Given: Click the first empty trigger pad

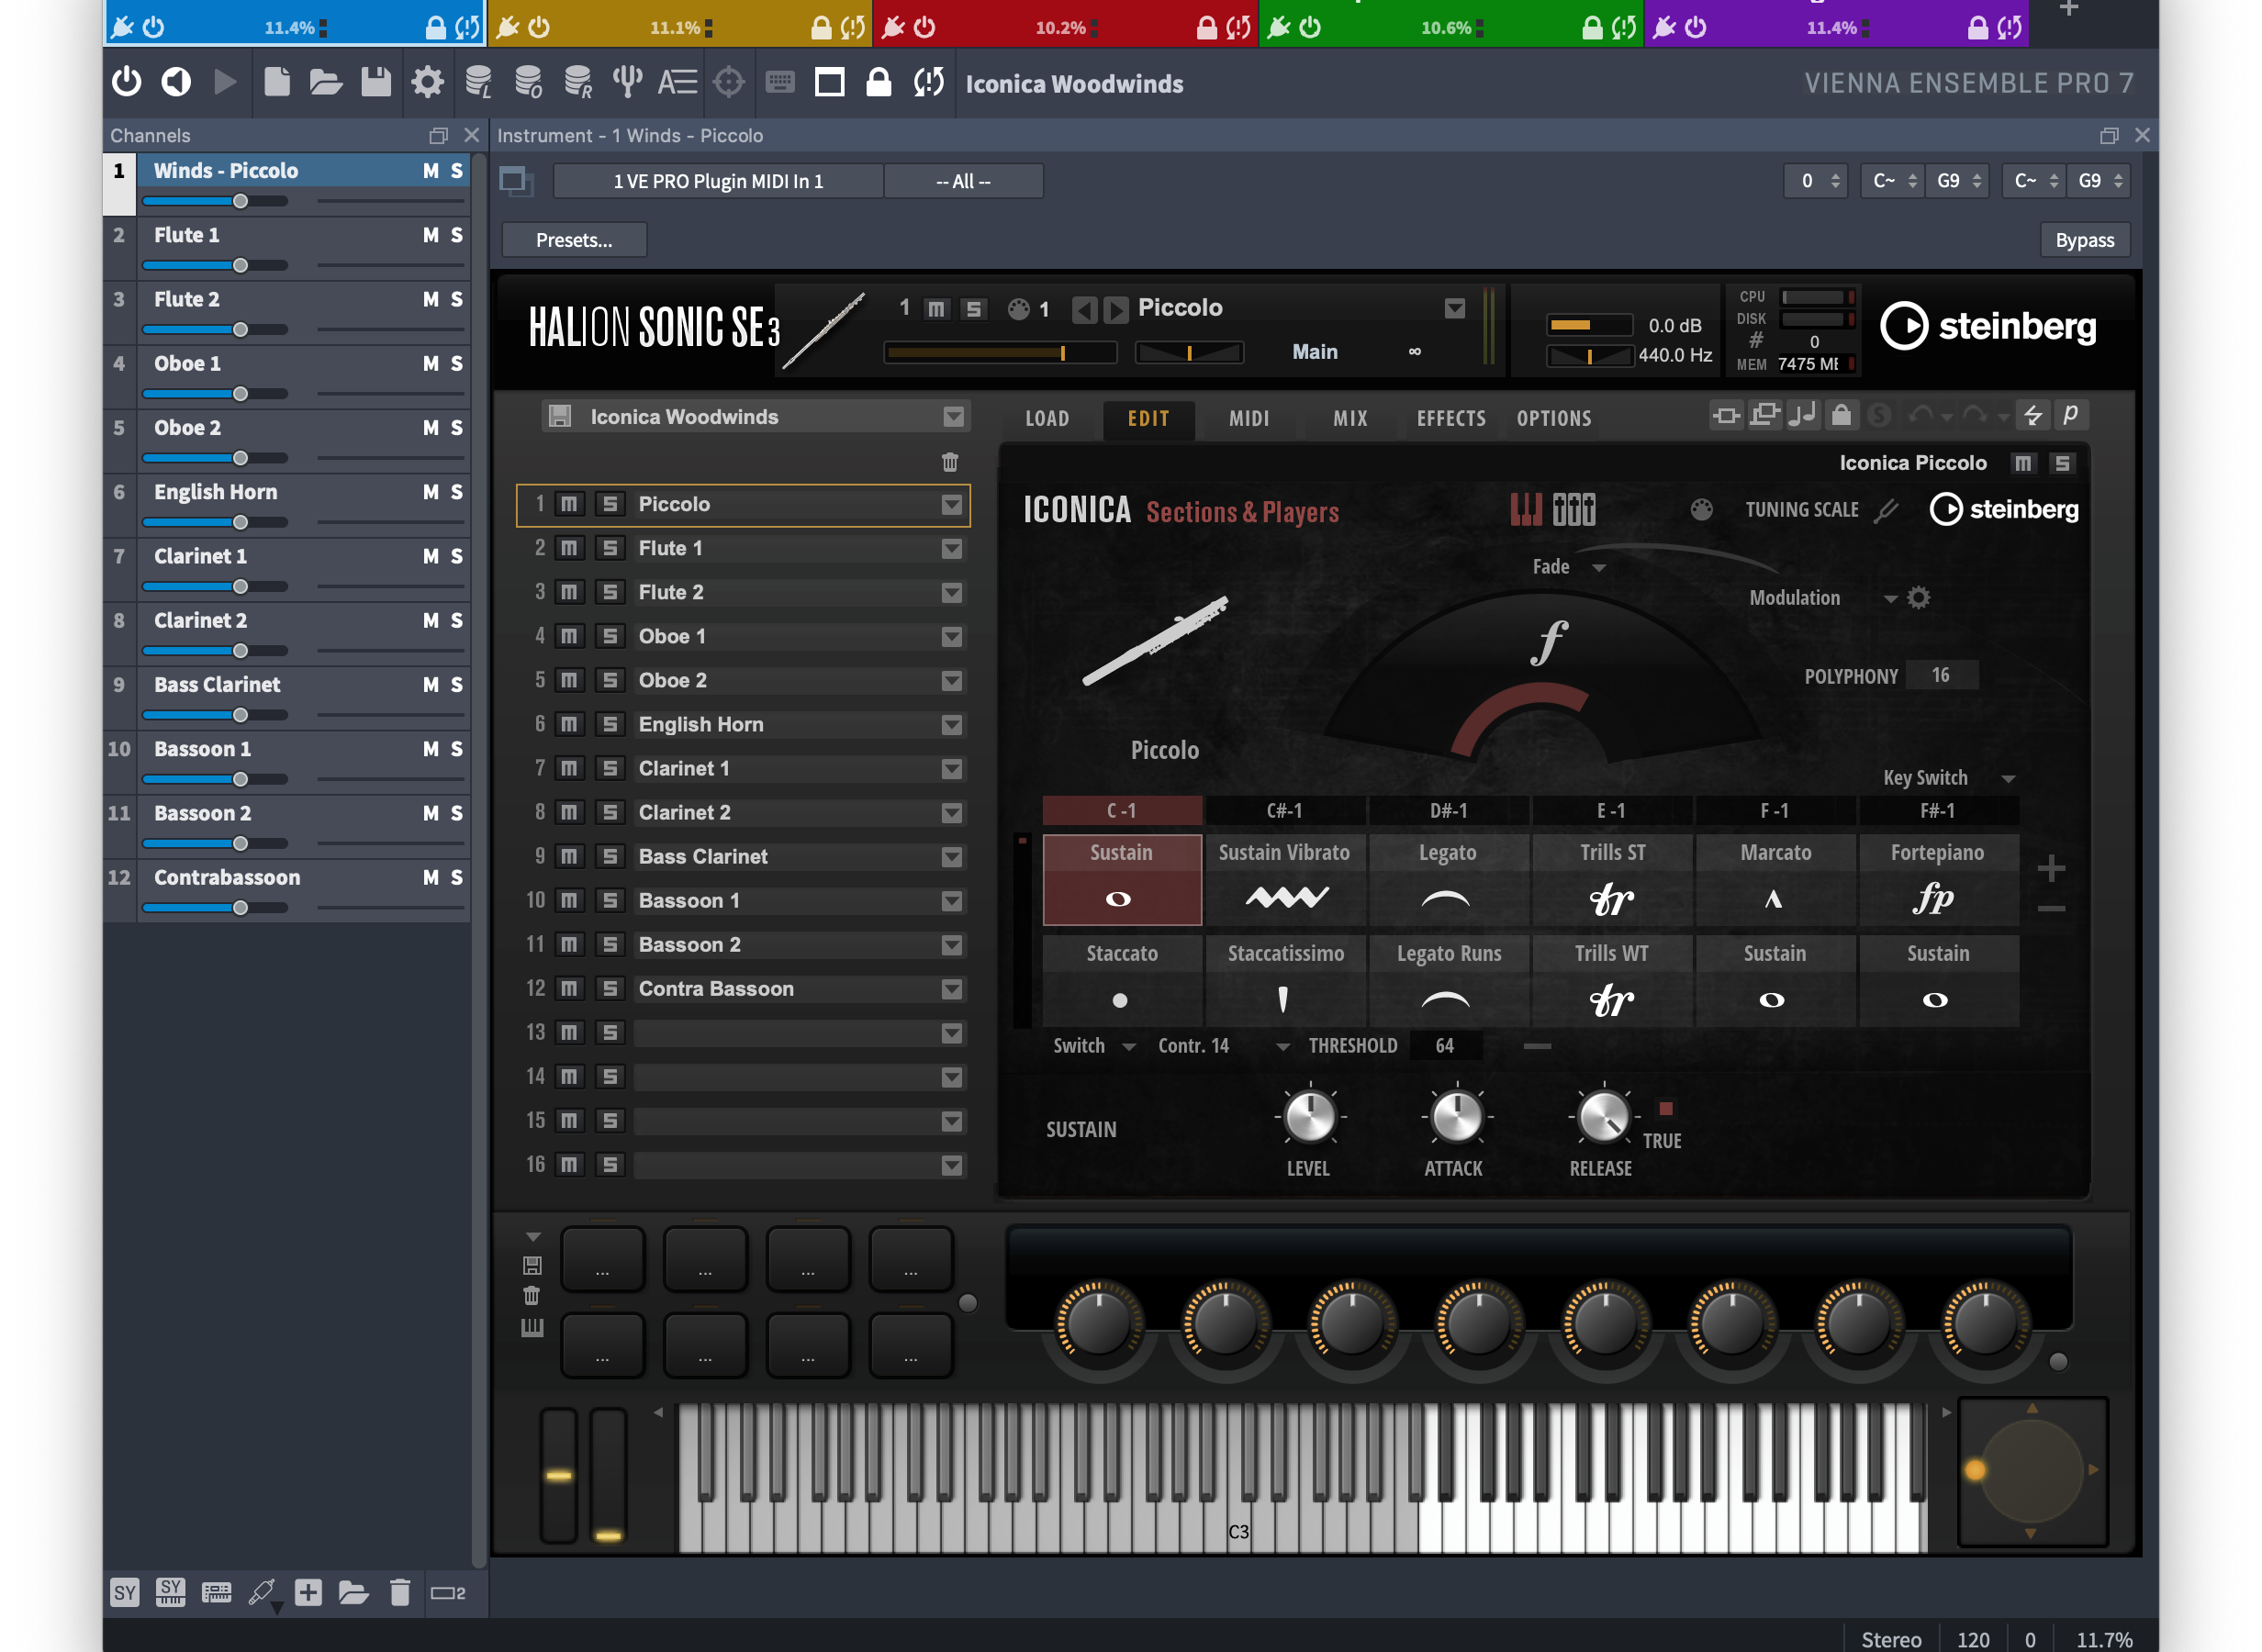Looking at the screenshot, I should coord(602,1258).
